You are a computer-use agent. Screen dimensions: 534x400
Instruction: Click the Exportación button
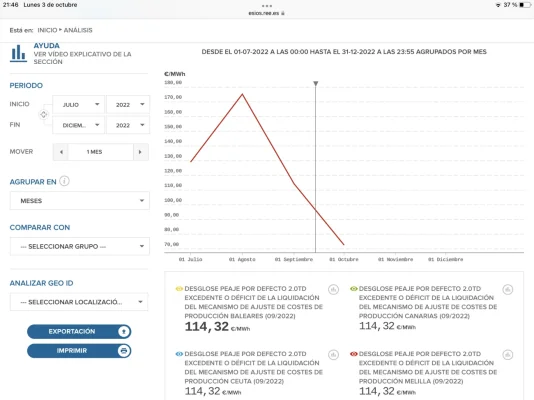(79, 332)
